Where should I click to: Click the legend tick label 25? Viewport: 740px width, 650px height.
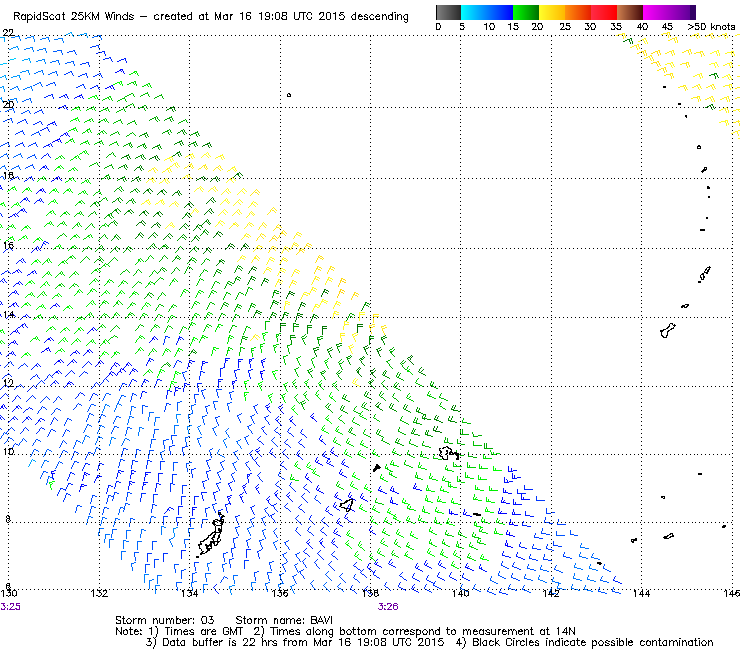pos(565,27)
